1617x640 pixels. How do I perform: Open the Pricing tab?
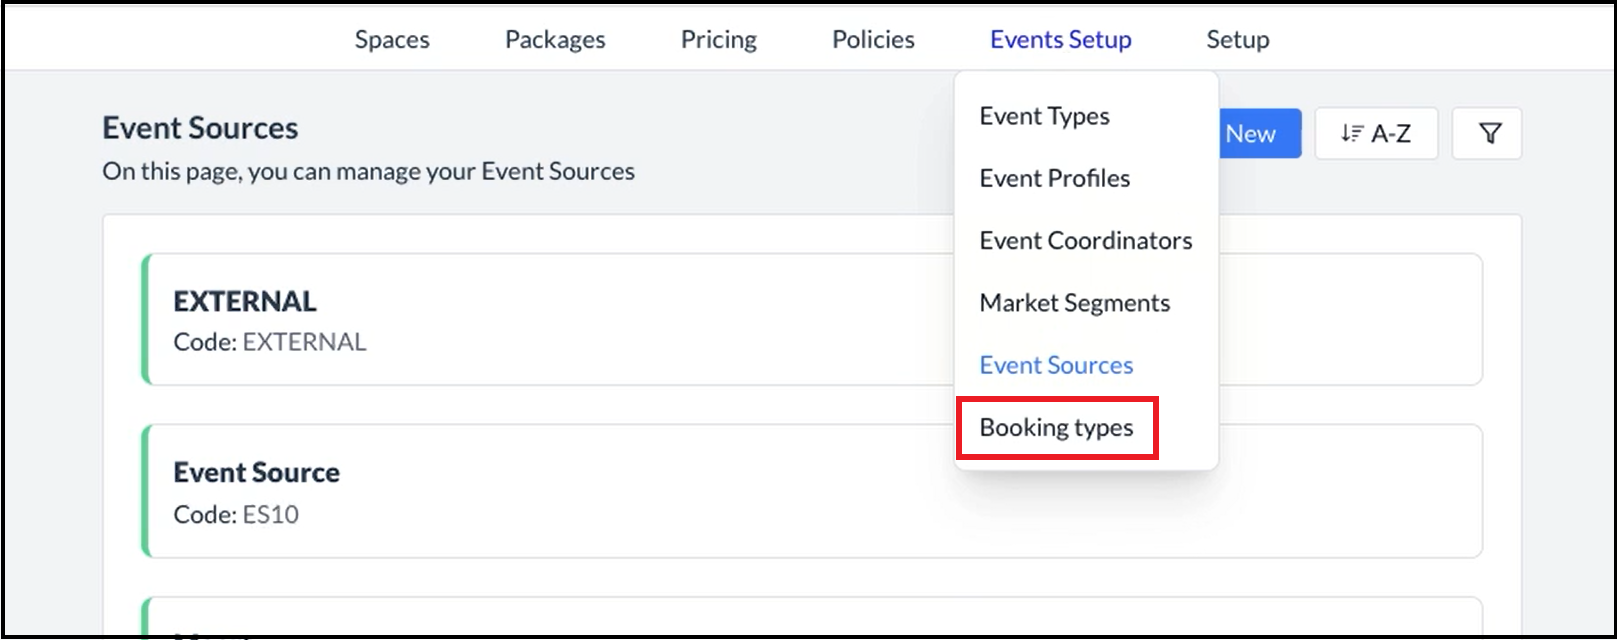[718, 40]
